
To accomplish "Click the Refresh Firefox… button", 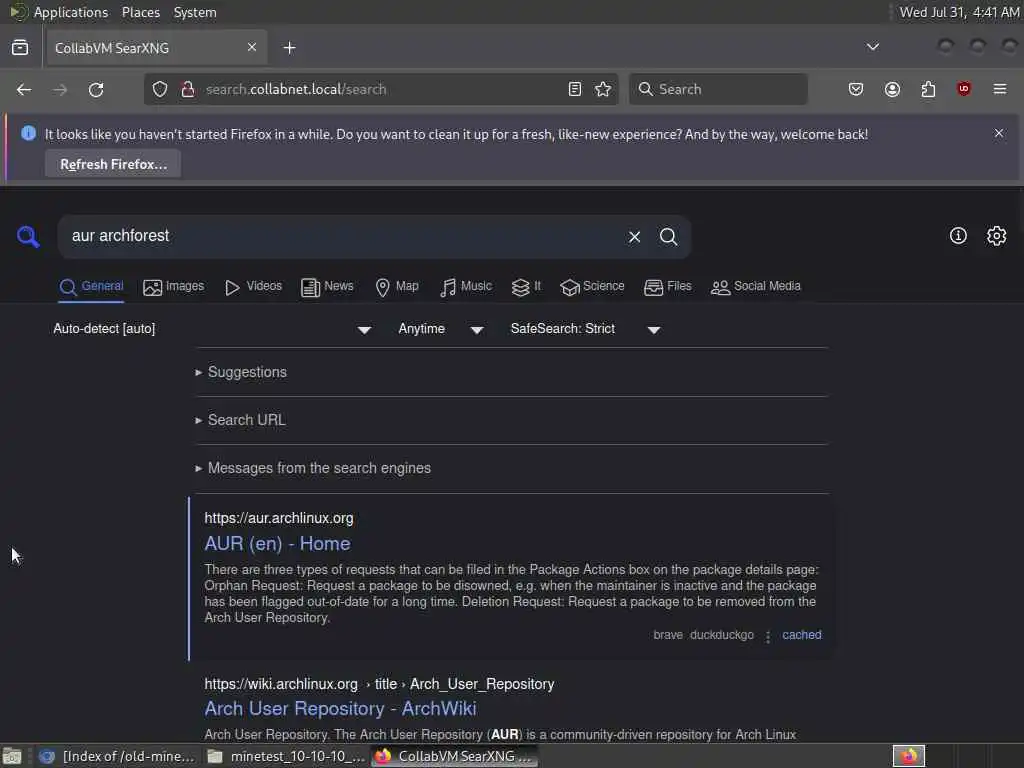I will [113, 164].
